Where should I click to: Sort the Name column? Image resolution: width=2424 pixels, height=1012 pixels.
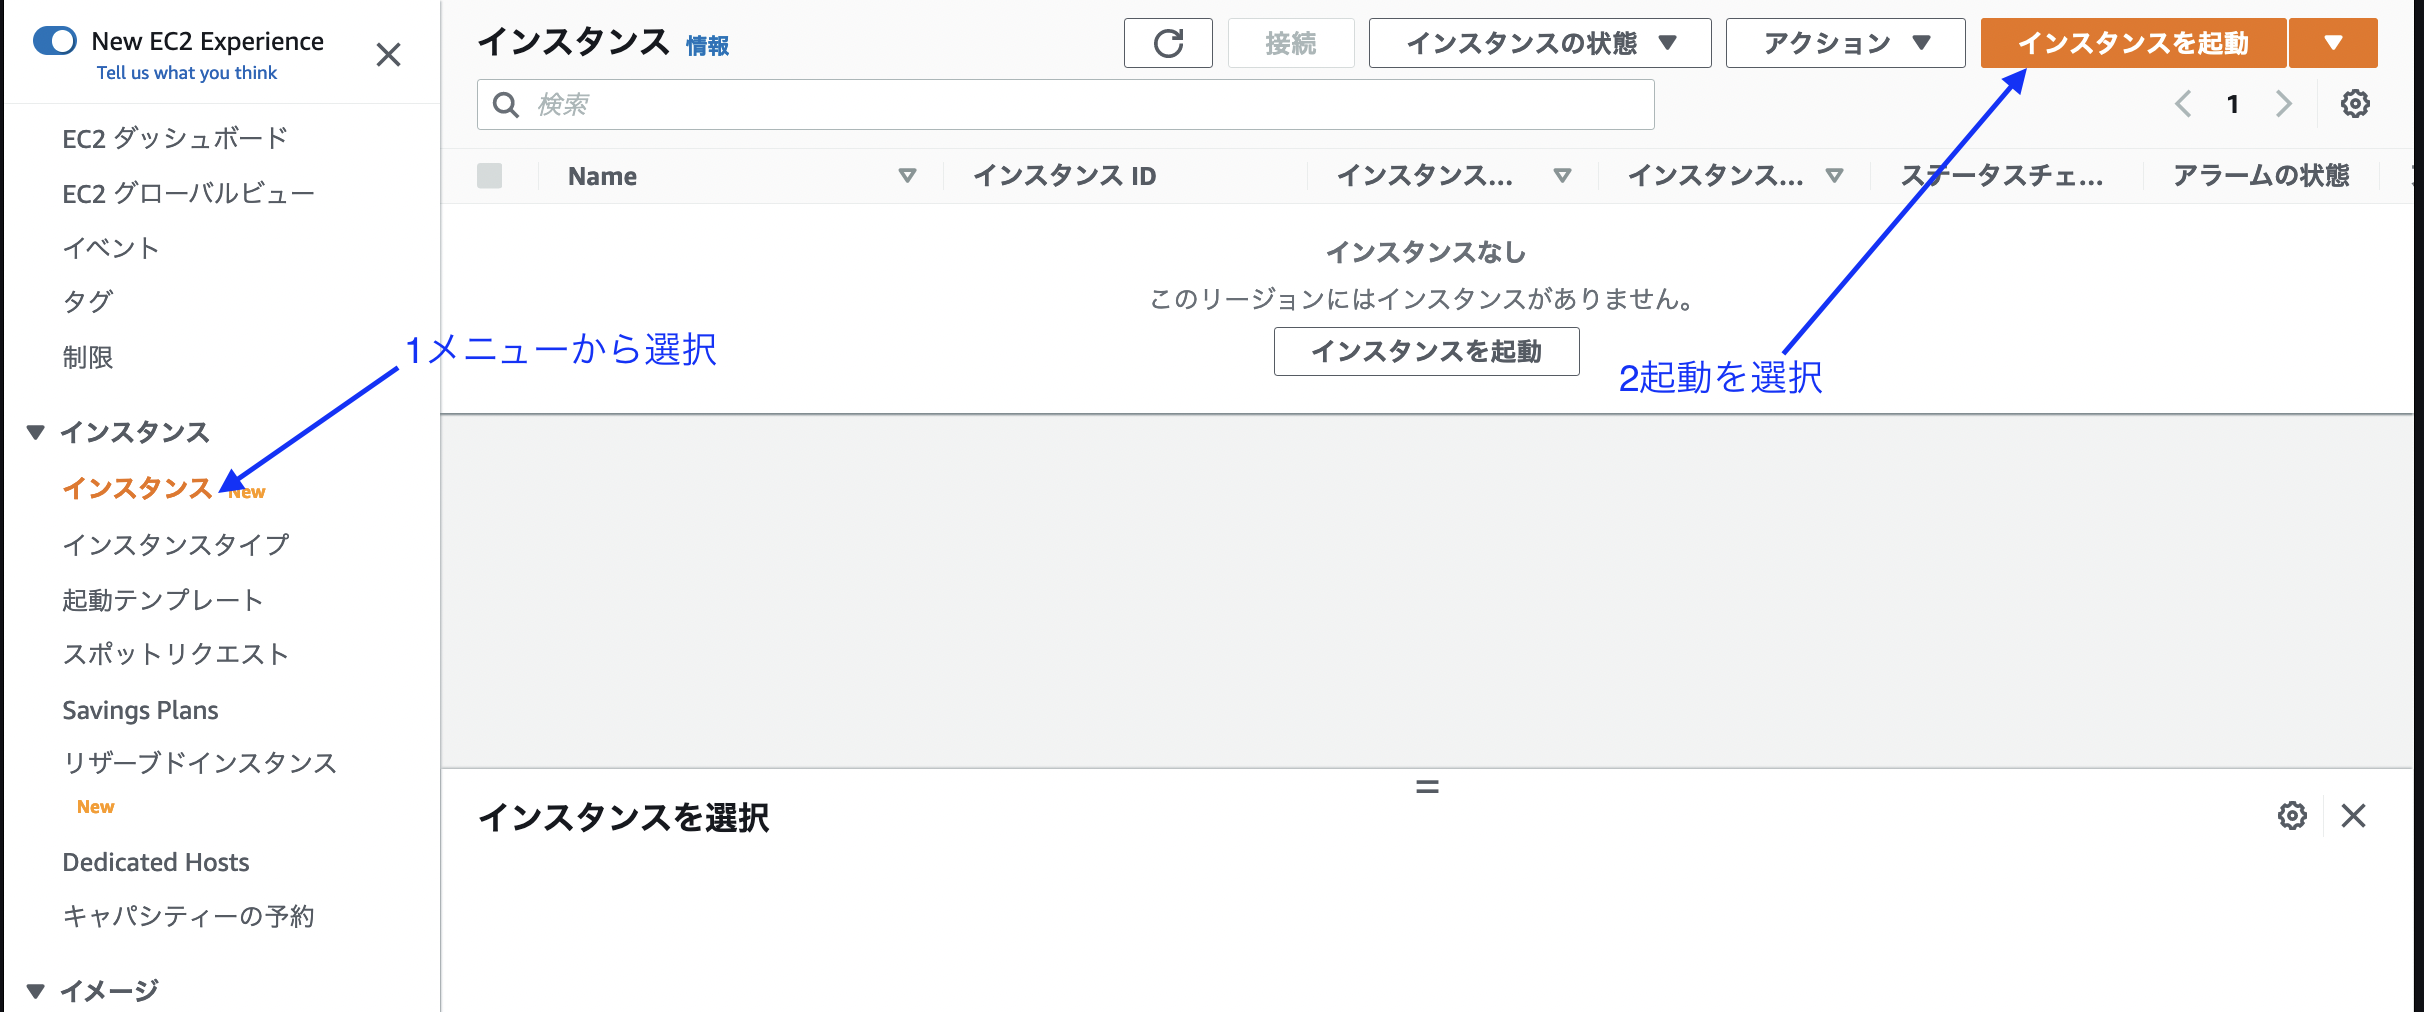pos(908,175)
